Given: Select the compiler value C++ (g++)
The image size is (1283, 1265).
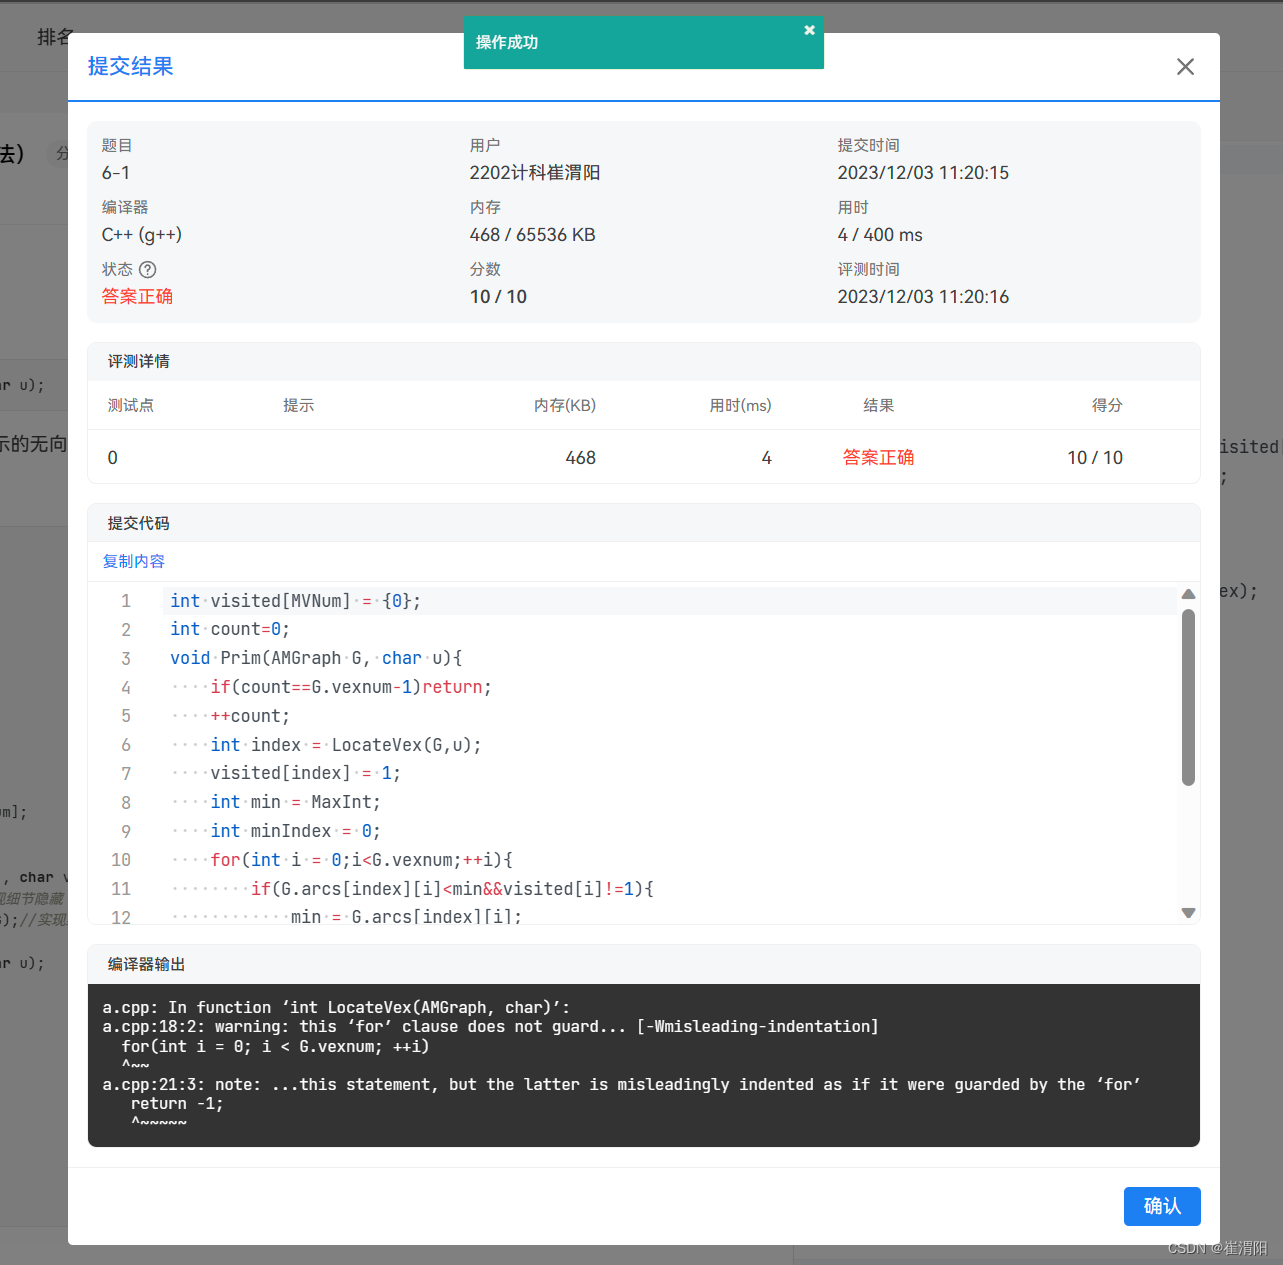Looking at the screenshot, I should 142,234.
